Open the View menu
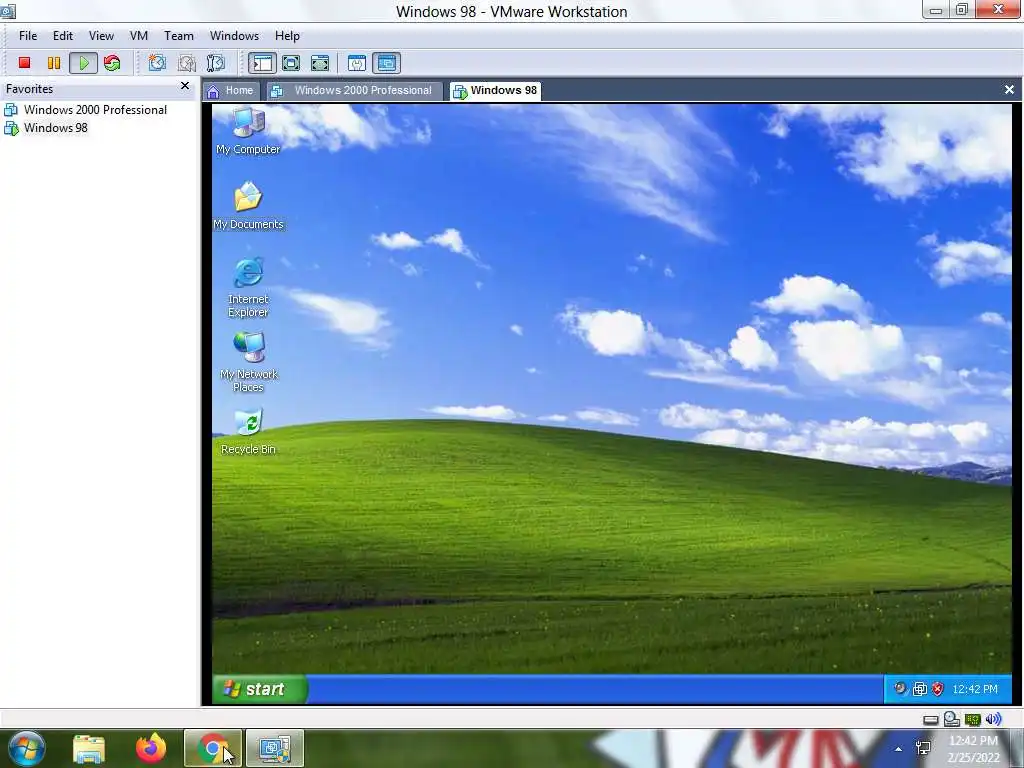Viewport: 1024px width, 768px height. (x=101, y=36)
